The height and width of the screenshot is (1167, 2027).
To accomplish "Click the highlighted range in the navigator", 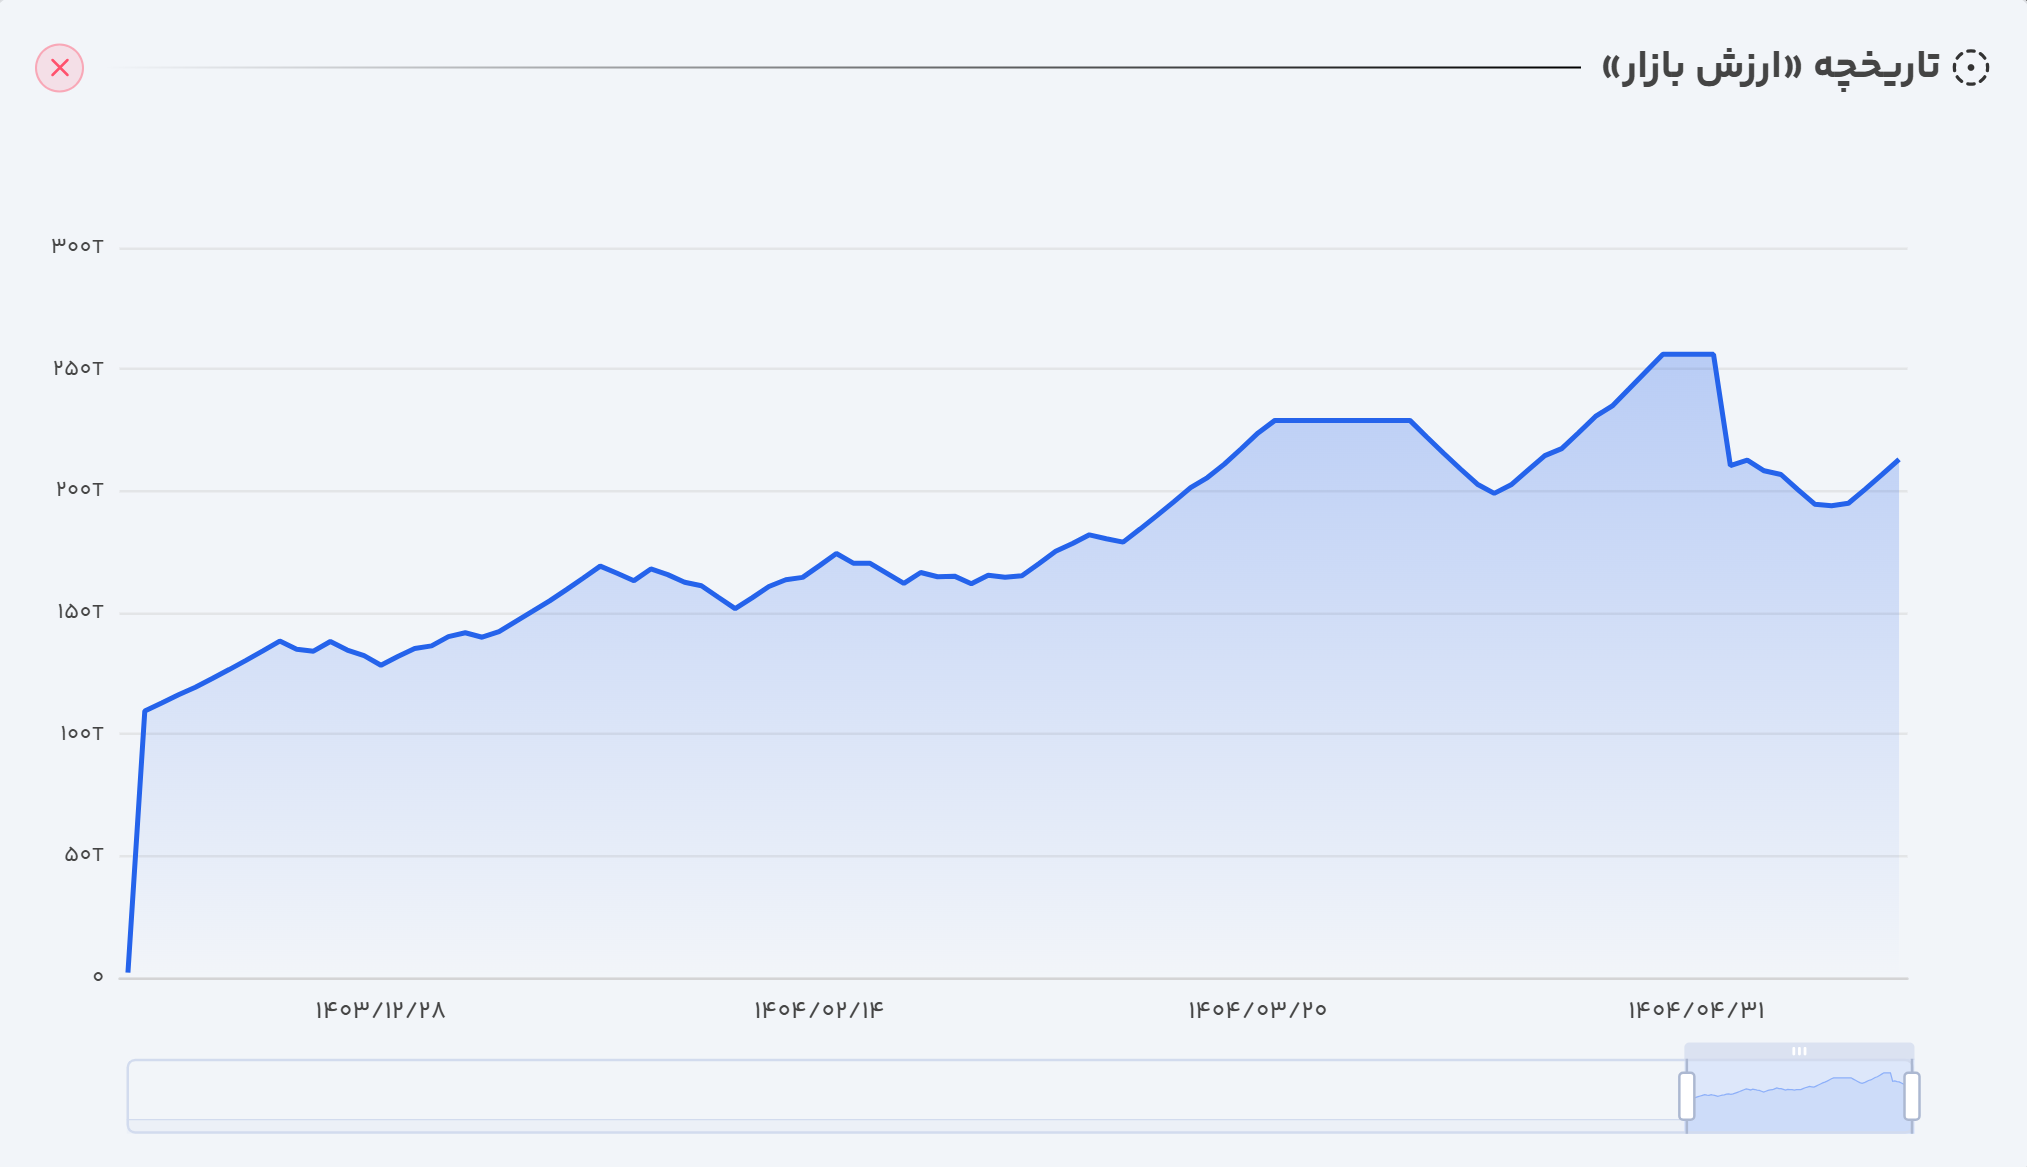I will point(1799,1100).
